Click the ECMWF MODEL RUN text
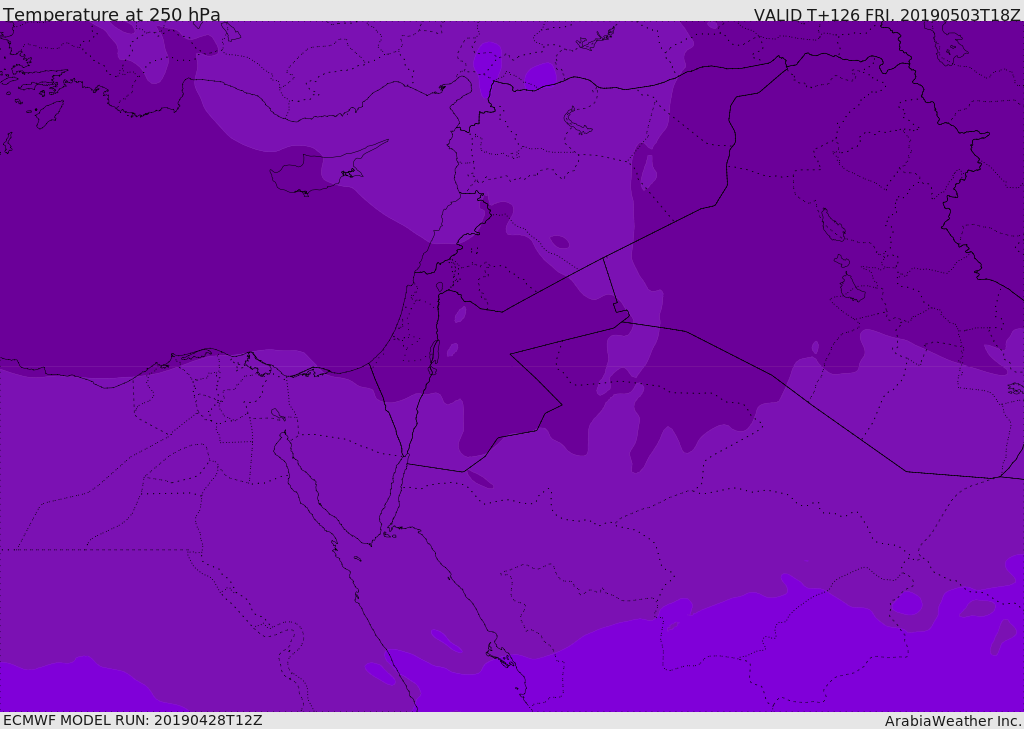Viewport: 1024px width, 729px height. pos(133,720)
